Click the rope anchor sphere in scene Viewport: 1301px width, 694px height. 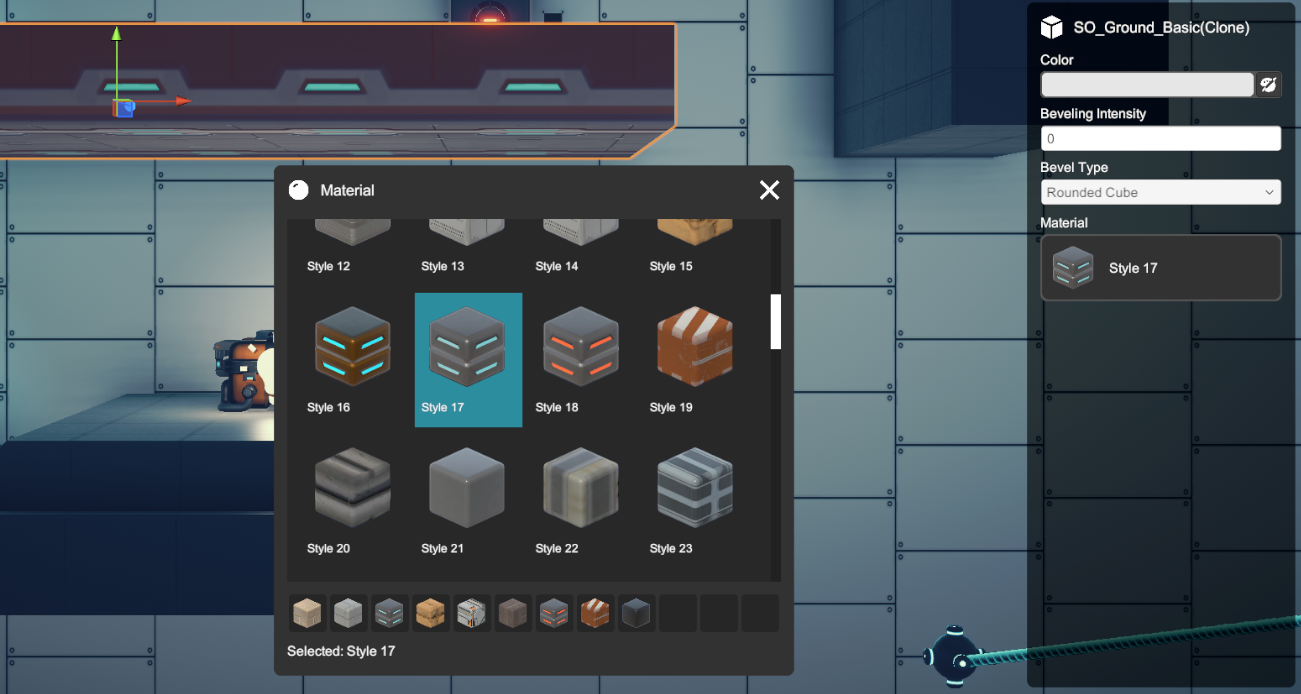coord(954,657)
